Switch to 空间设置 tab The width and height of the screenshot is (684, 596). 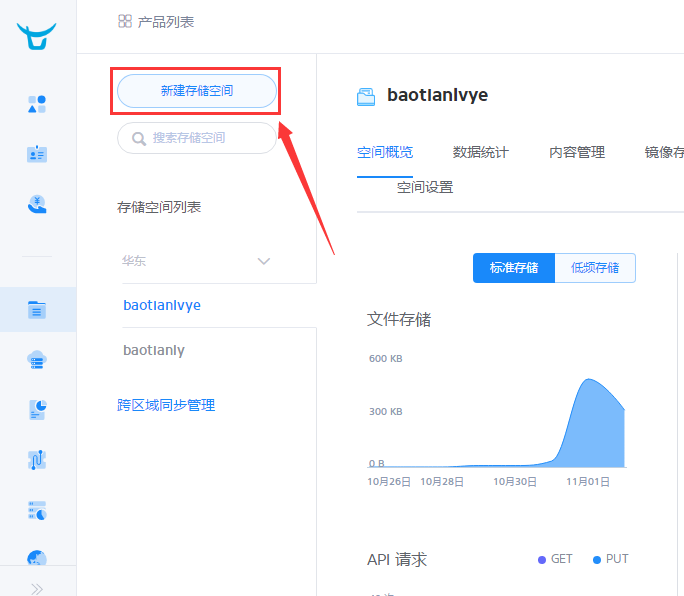(425, 188)
